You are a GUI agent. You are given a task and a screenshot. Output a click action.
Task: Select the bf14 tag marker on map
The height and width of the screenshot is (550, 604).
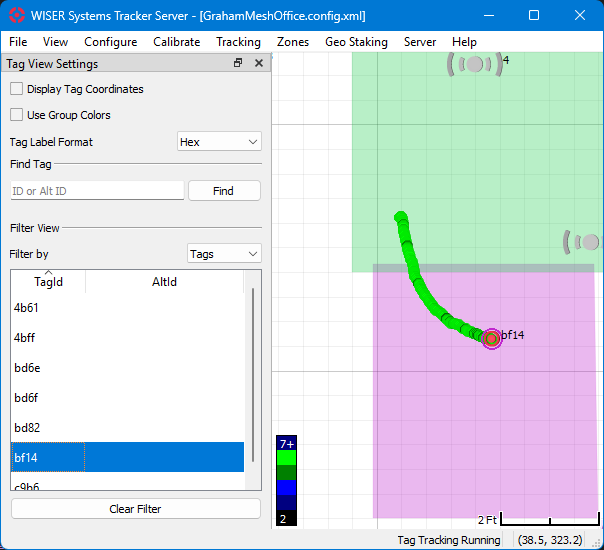[491, 339]
